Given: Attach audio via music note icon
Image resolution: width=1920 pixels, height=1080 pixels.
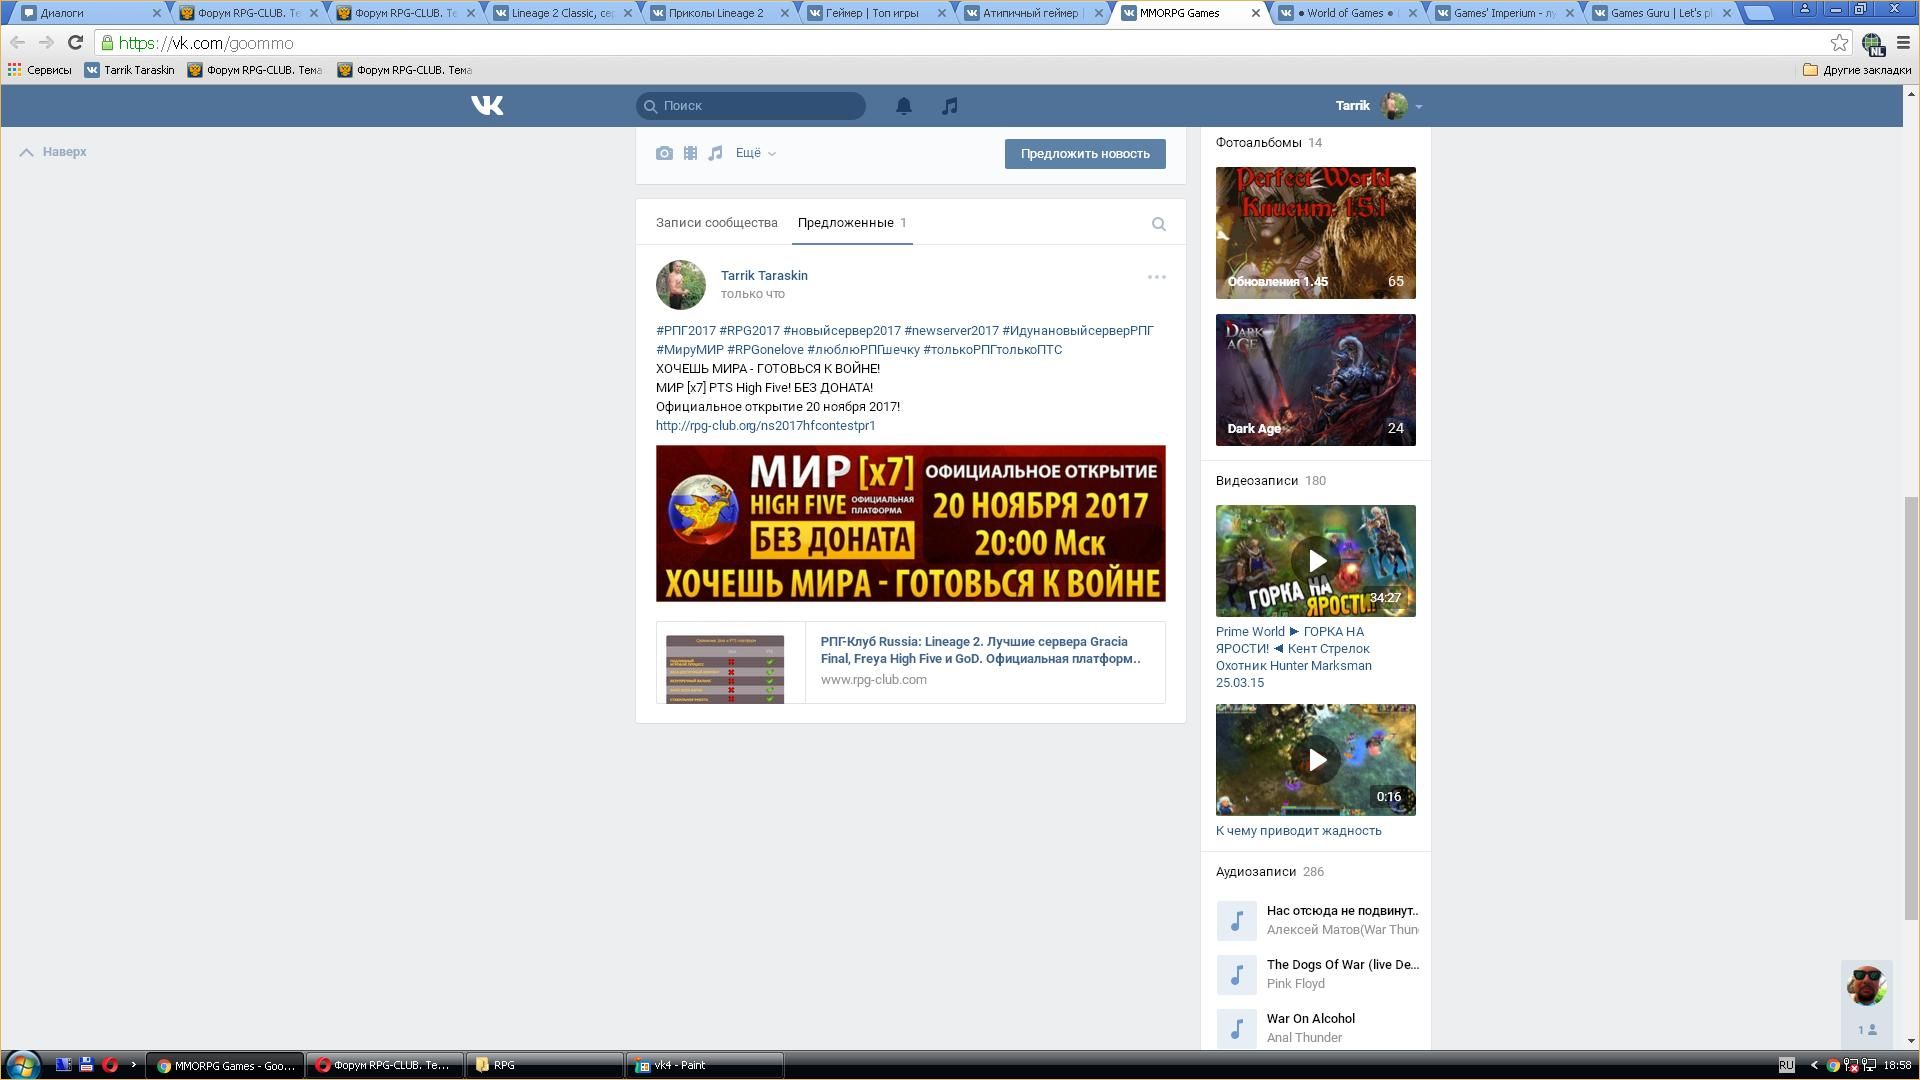Looking at the screenshot, I should click(x=715, y=153).
